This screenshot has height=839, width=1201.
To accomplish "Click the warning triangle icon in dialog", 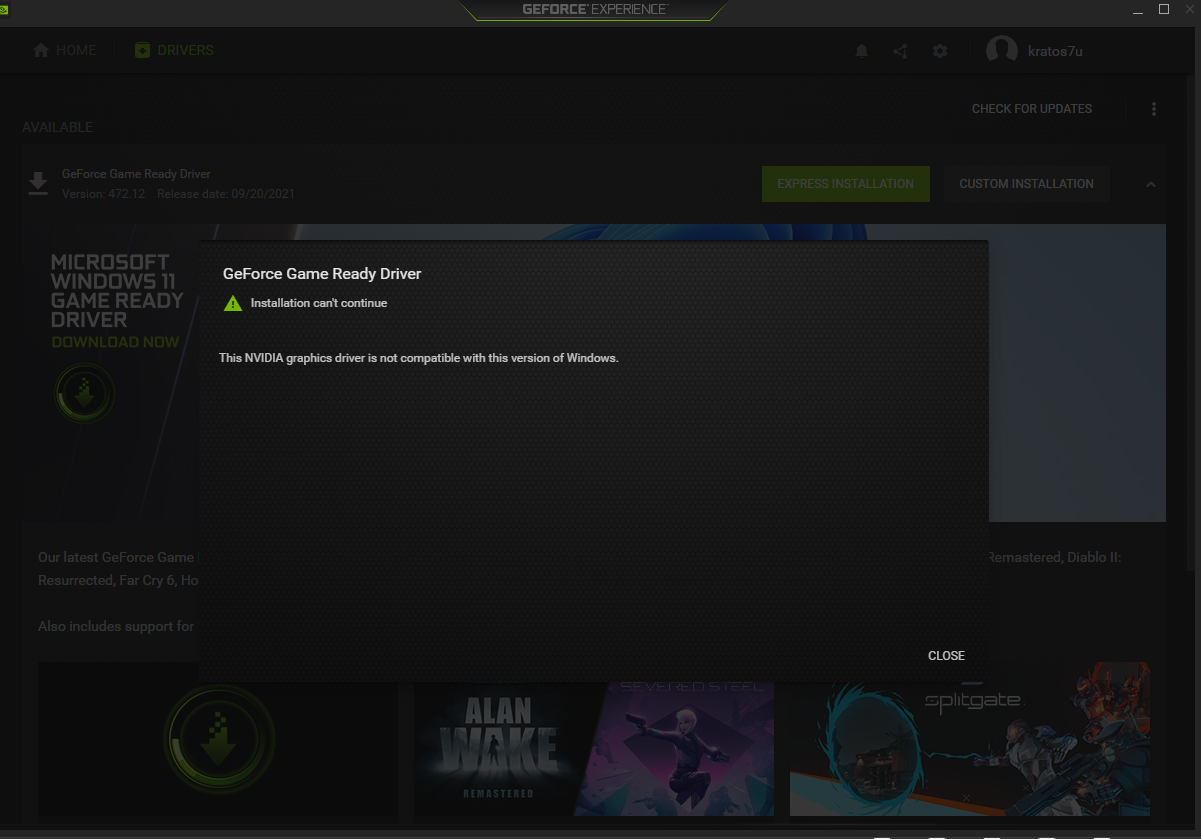I will [233, 303].
